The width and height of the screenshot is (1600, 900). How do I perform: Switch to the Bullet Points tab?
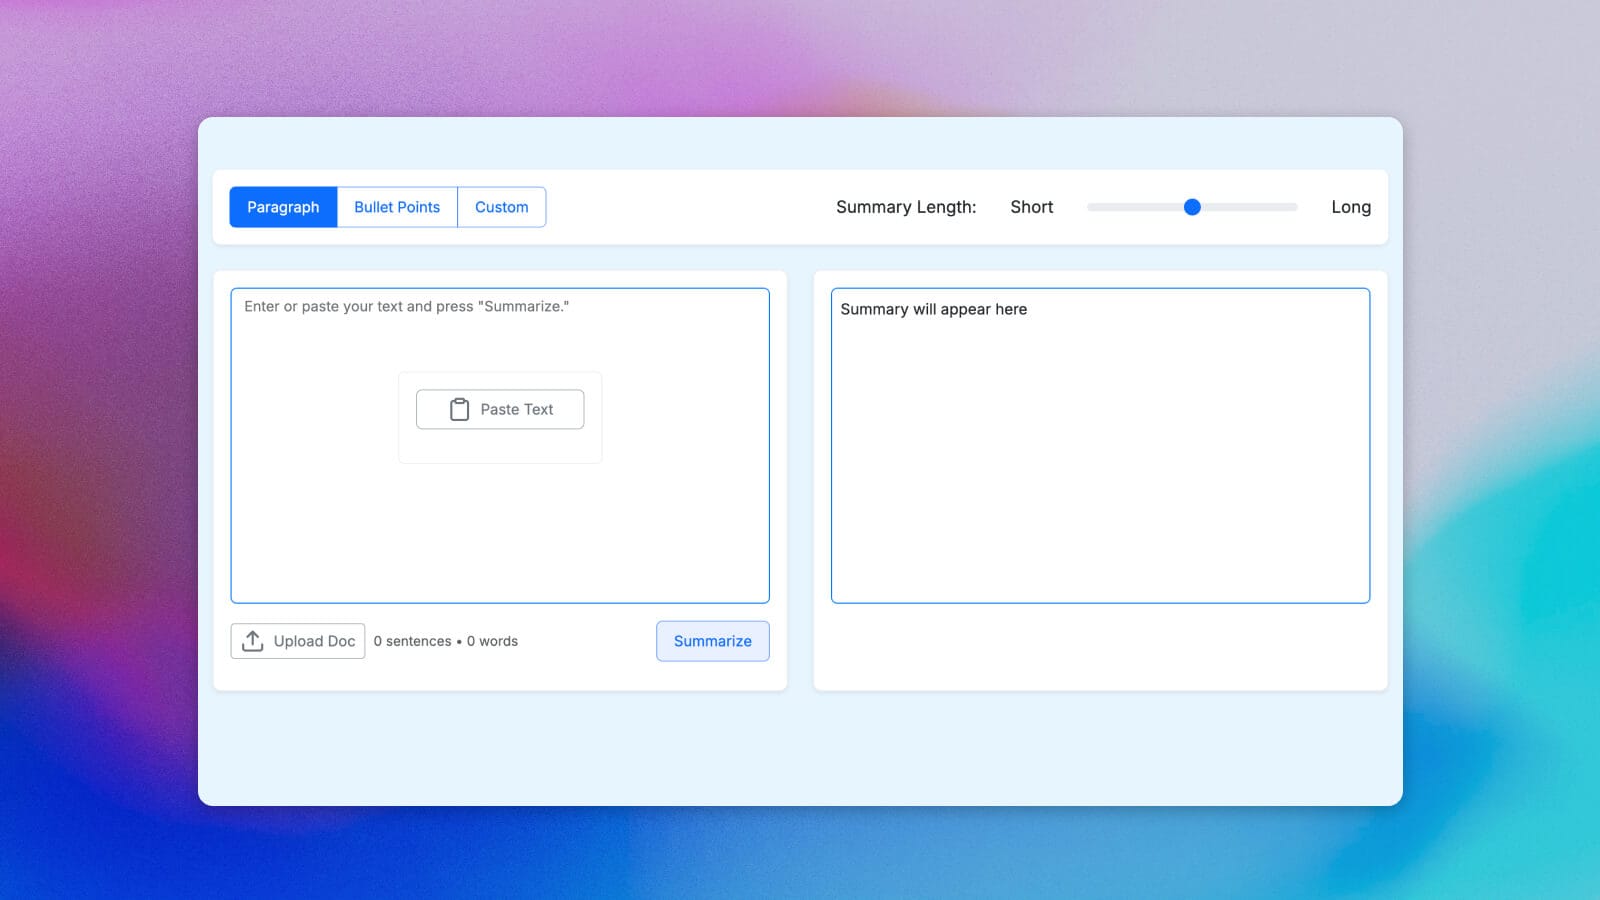pyautogui.click(x=397, y=207)
